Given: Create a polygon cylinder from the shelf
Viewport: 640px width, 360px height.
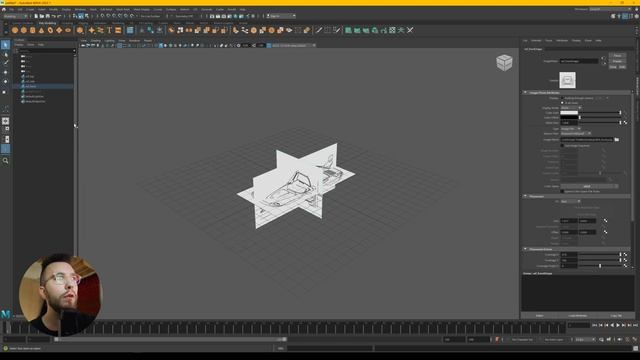Looking at the screenshot, I should coord(33,30).
